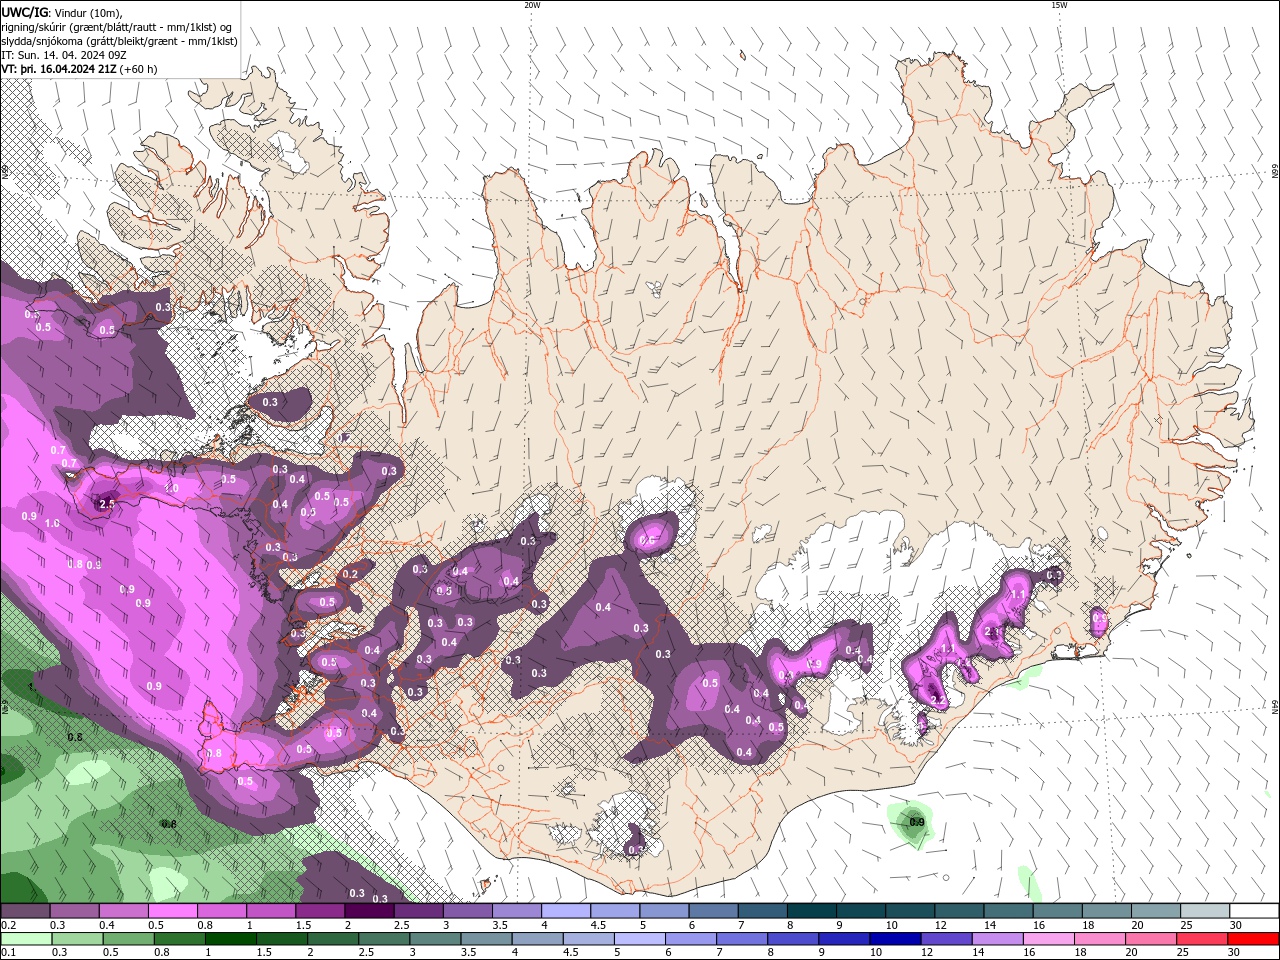Image resolution: width=1280 pixels, height=960 pixels.
Task: Click the '(+60 h)' forecast offset text
Action: 139,69
